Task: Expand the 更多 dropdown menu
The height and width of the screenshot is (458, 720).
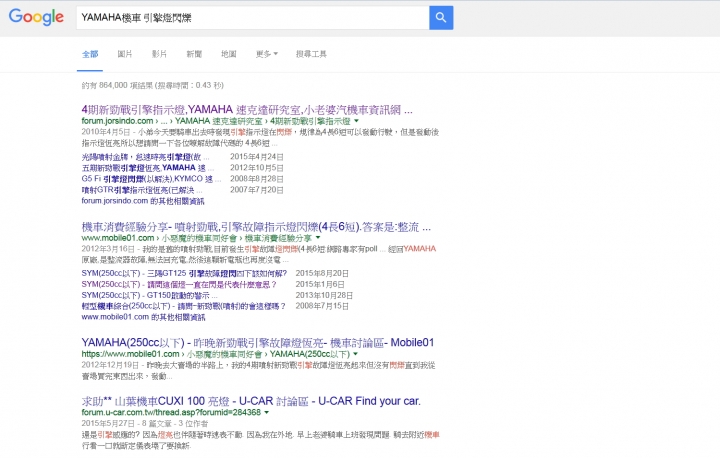Action: [x=266, y=54]
